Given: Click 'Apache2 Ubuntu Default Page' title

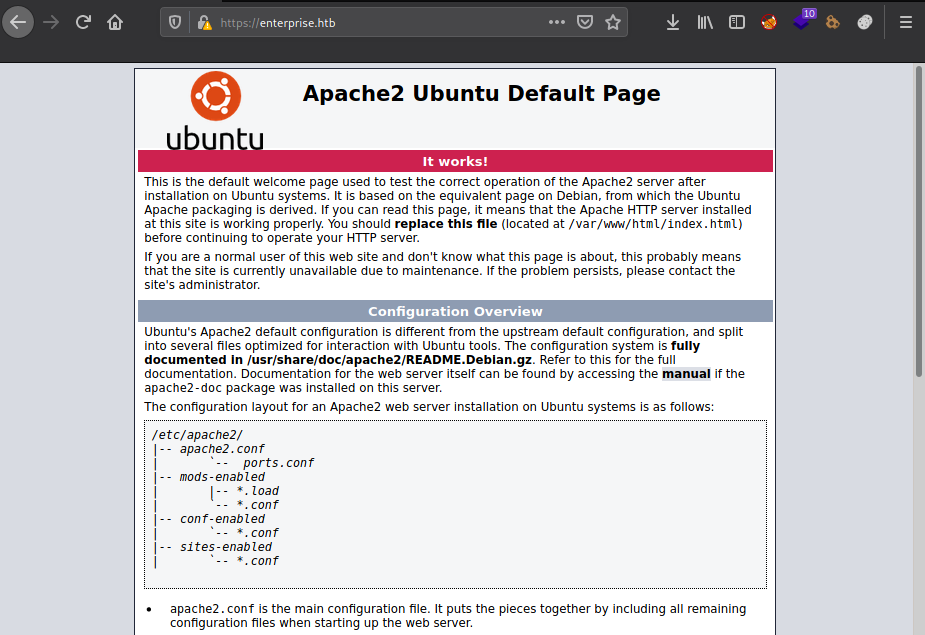Looking at the screenshot, I should (481, 93).
